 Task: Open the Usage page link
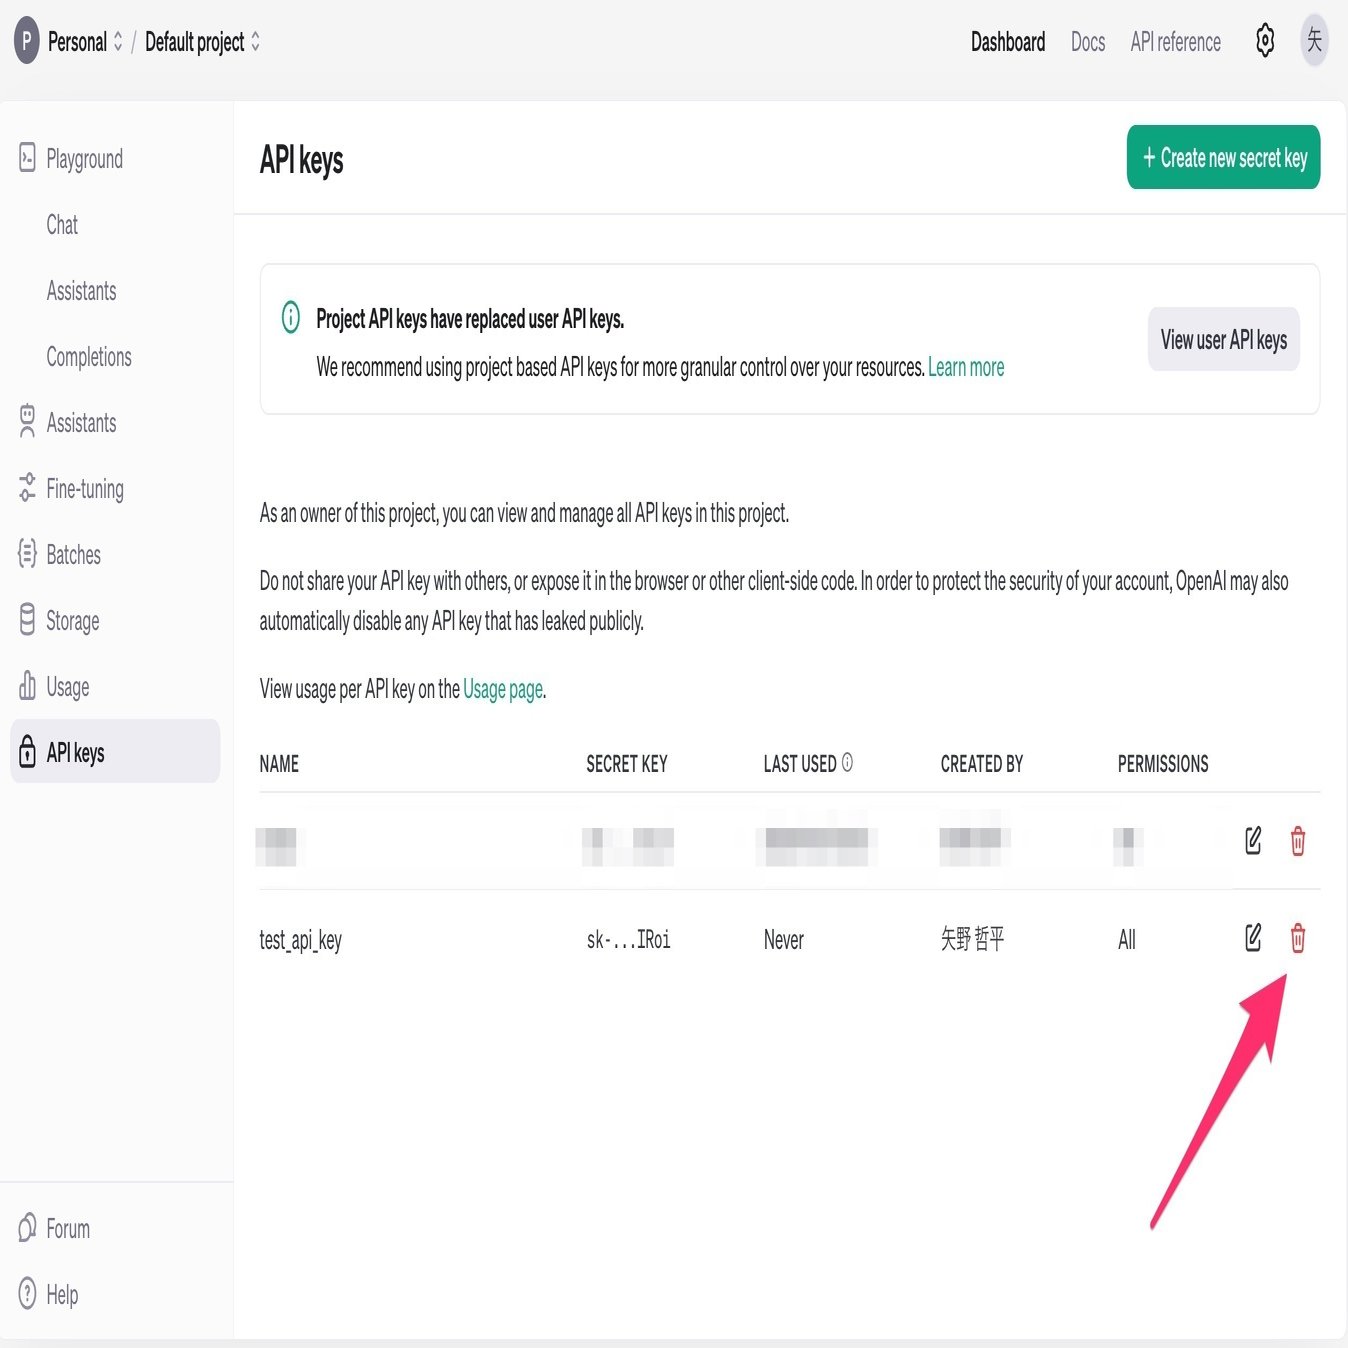503,689
